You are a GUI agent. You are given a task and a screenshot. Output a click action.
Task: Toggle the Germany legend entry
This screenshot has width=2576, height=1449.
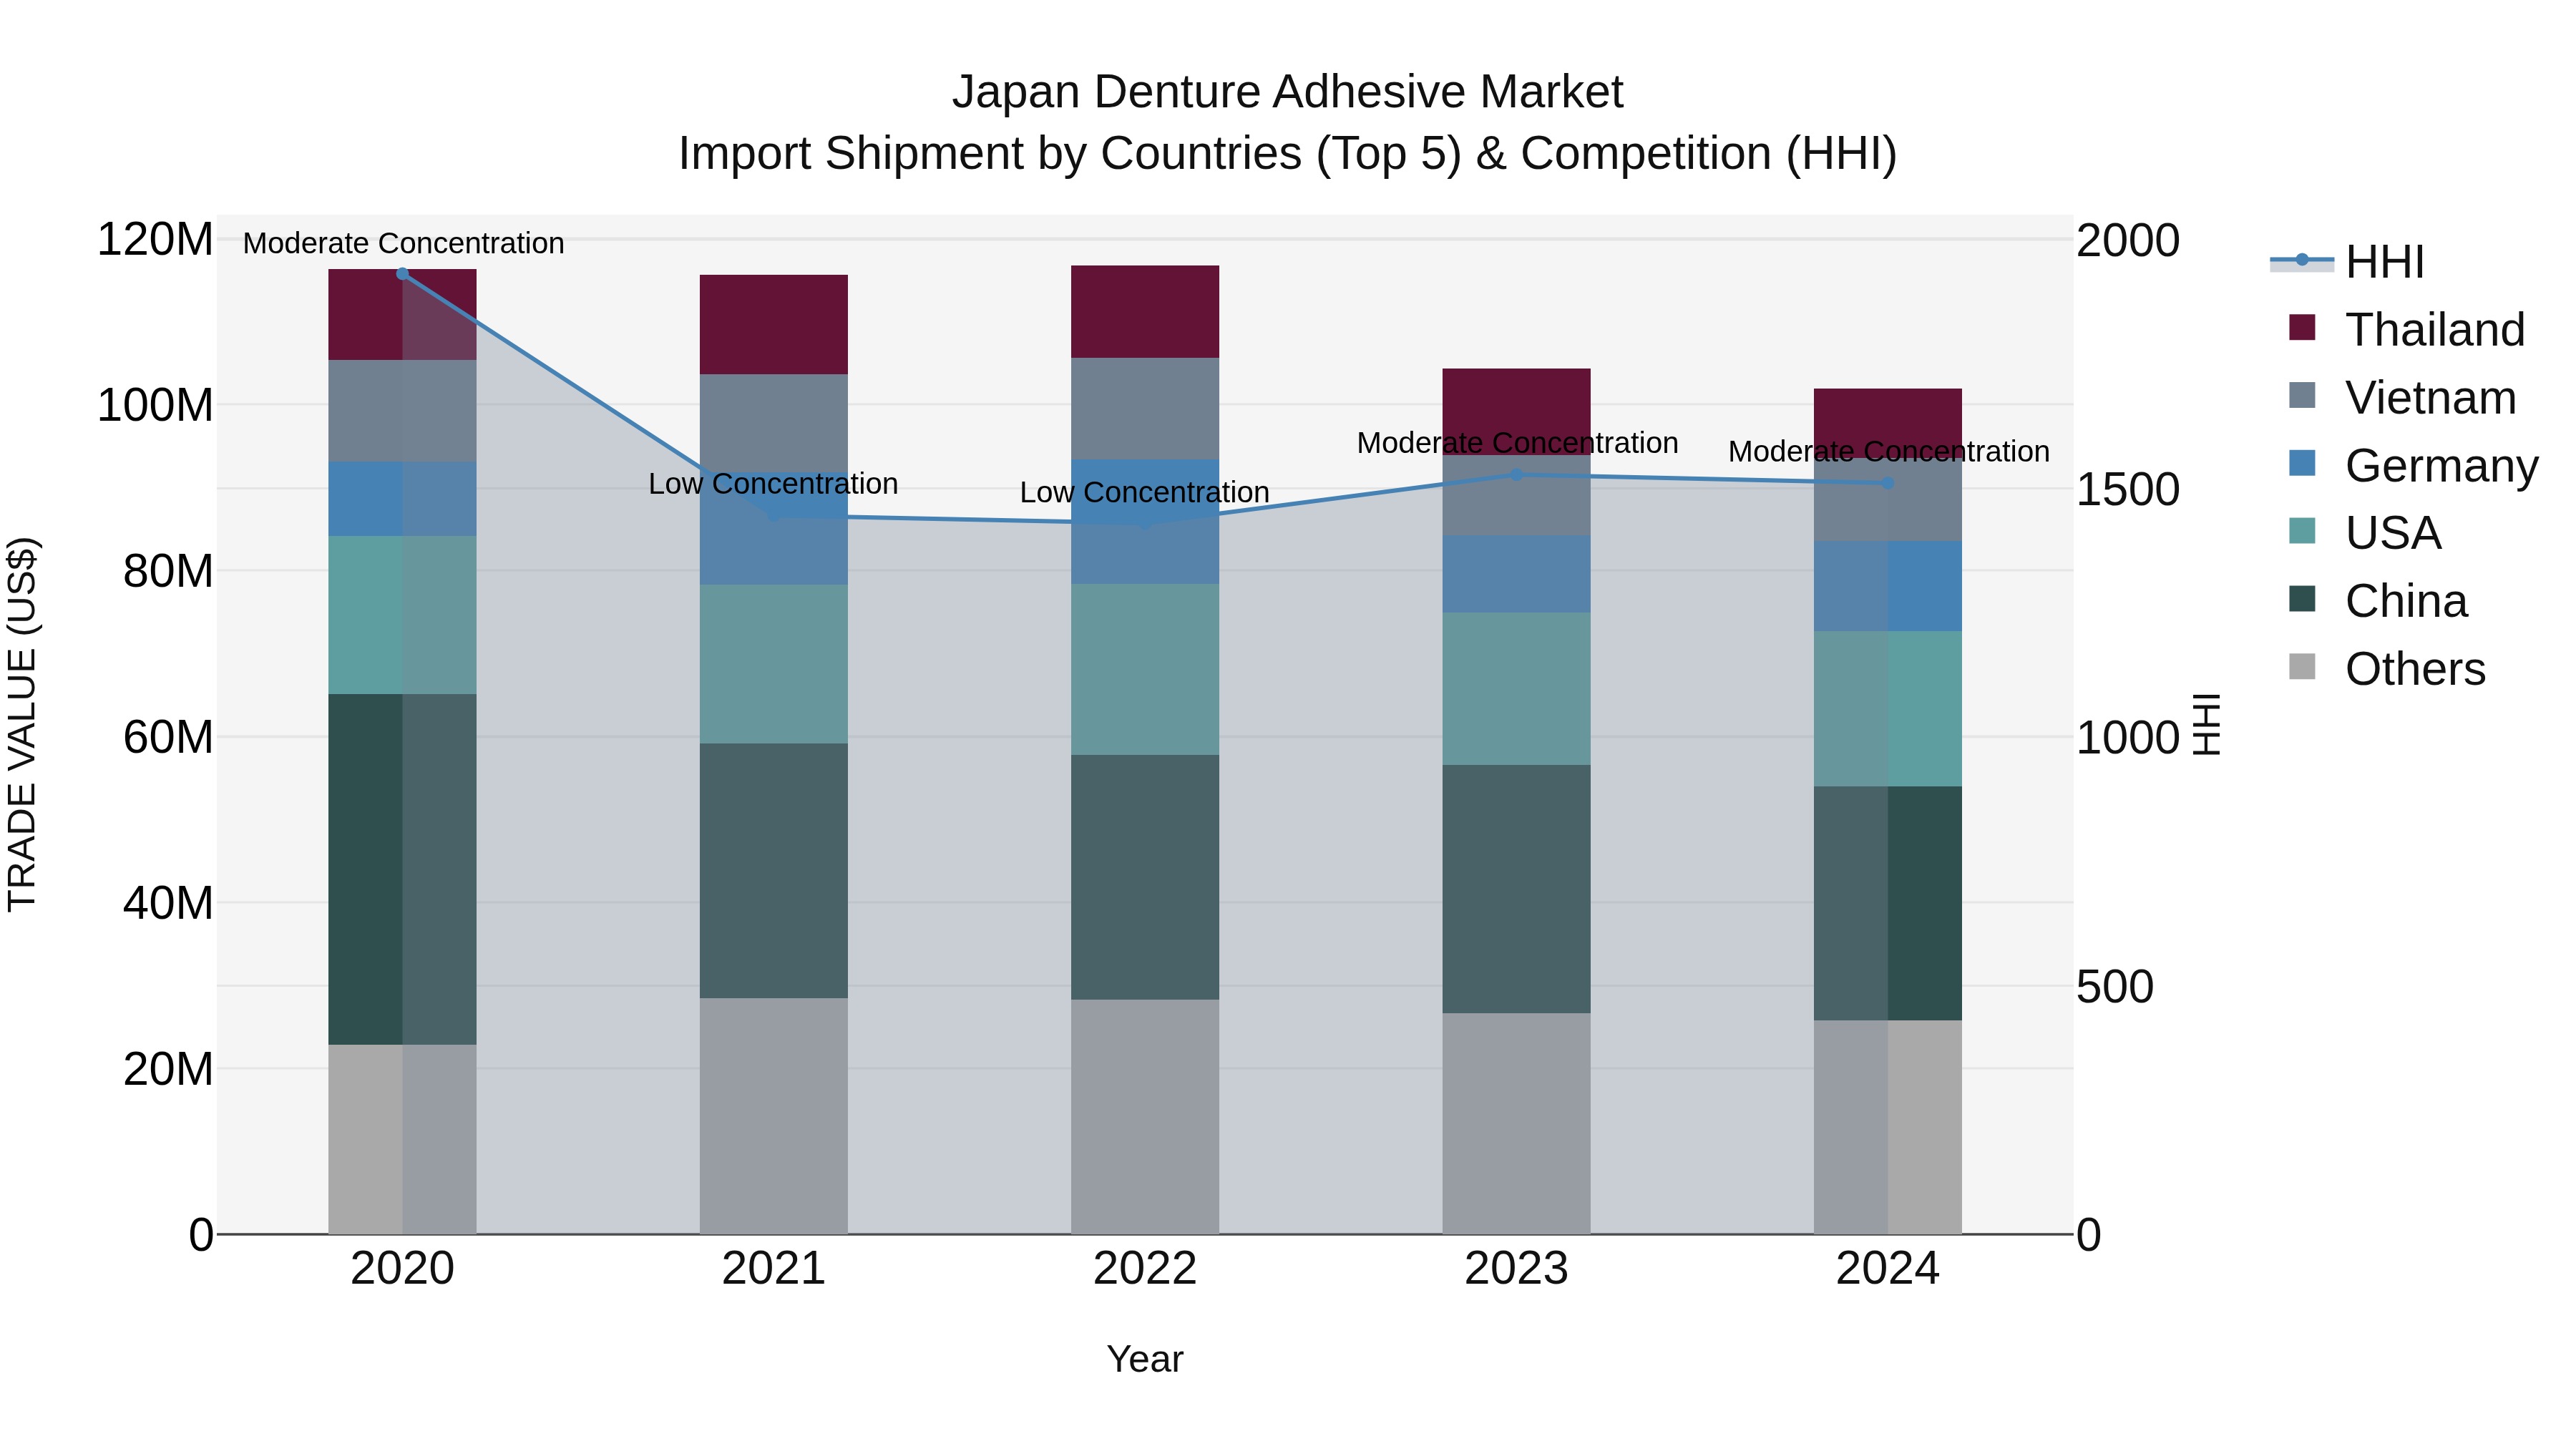click(2413, 466)
